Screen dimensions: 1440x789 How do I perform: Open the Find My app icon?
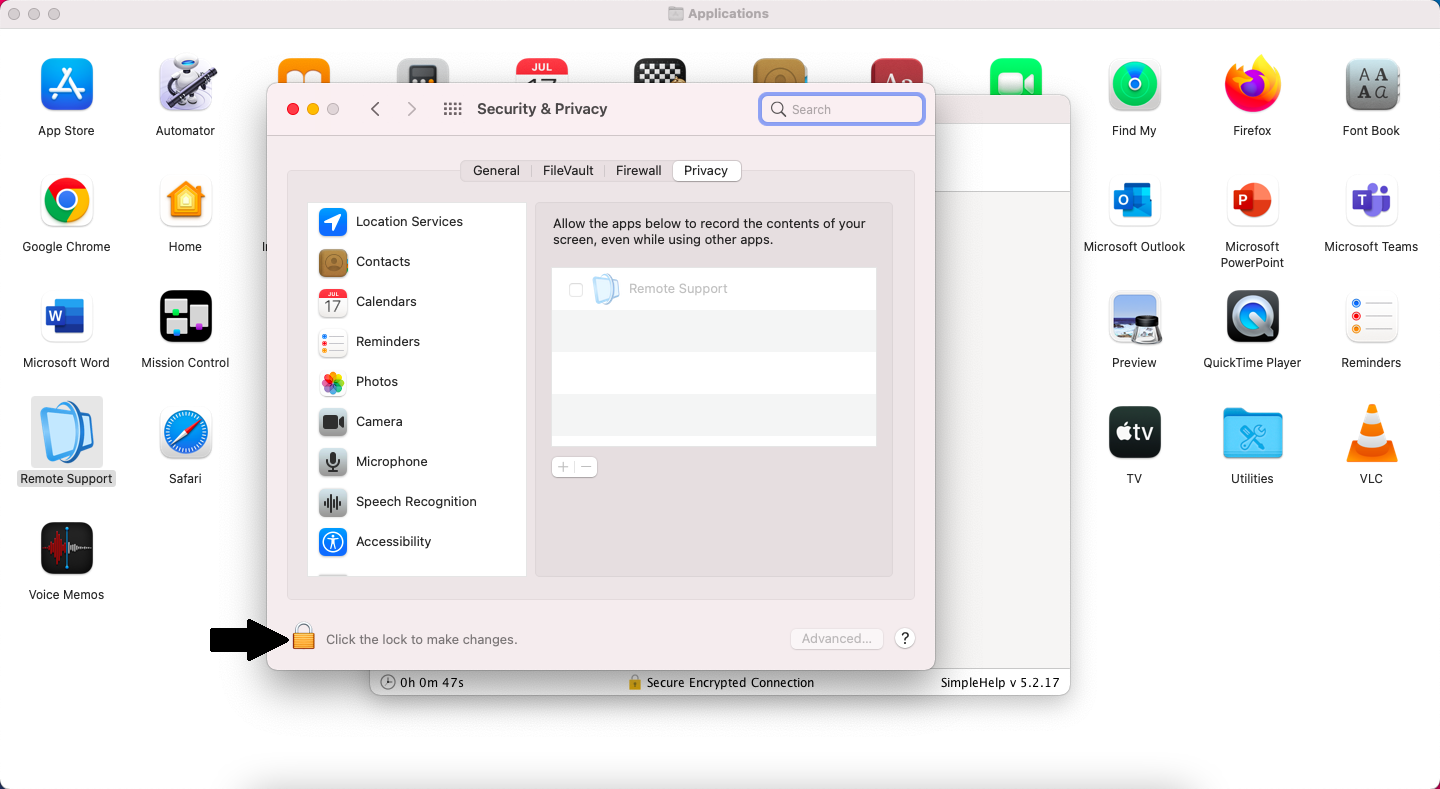coord(1134,85)
